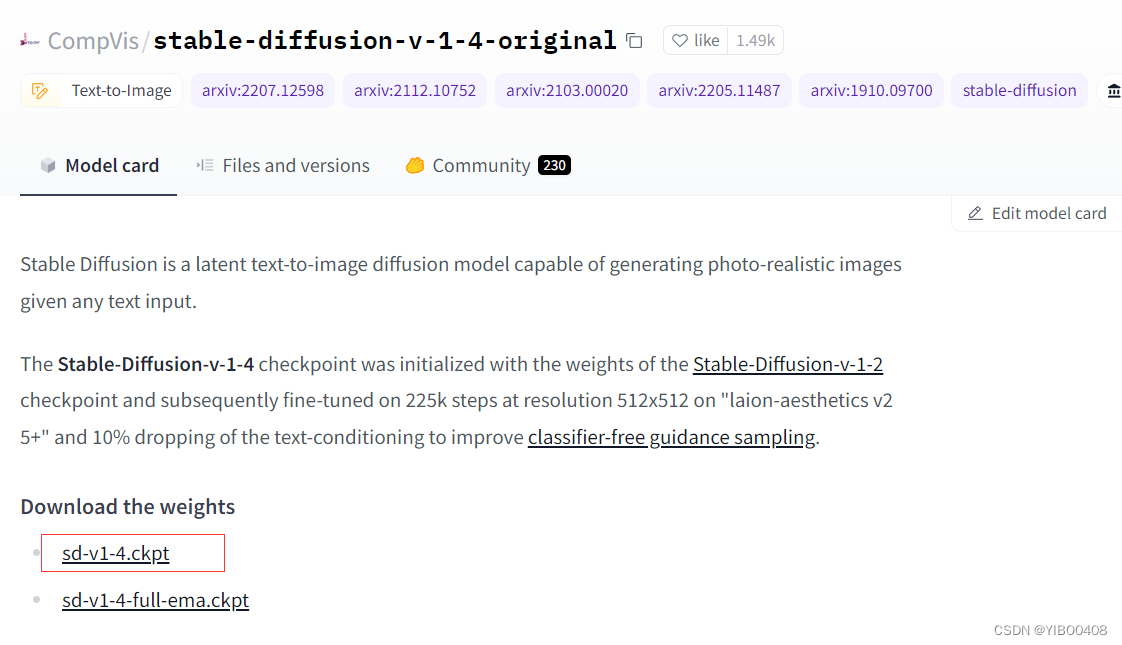Open the Stable-Diffusion-v-1-2 link
This screenshot has width=1122, height=645.
point(788,364)
